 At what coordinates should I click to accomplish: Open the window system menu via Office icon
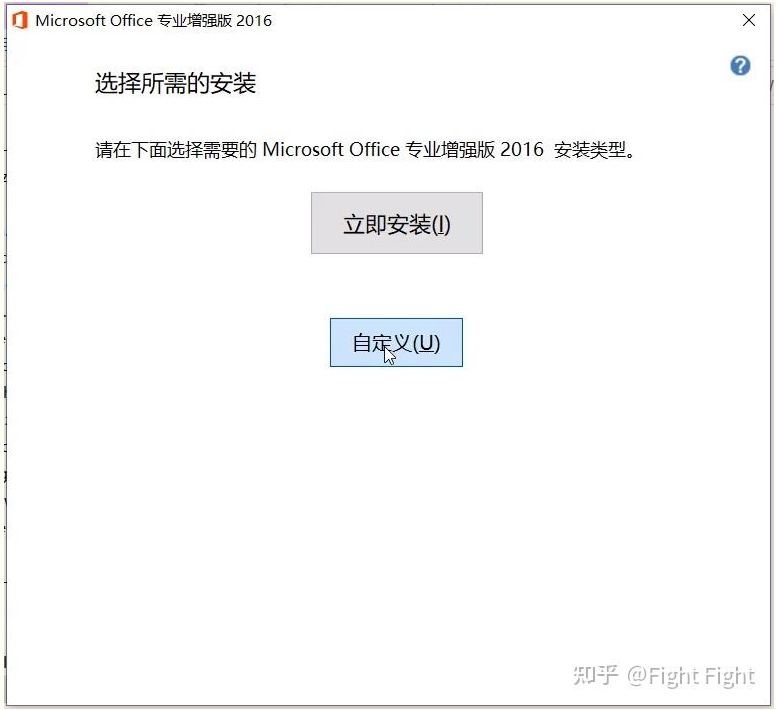tap(20, 21)
